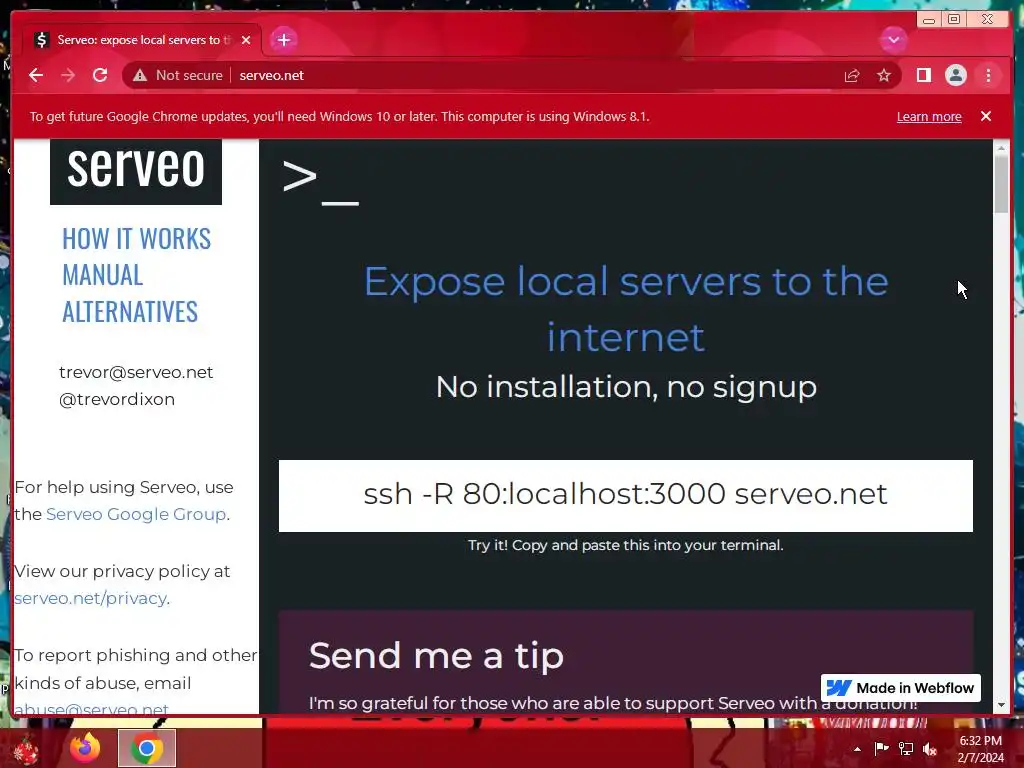This screenshot has width=1024, height=768.
Task: Open the MANUAL section link
Action: (x=103, y=275)
